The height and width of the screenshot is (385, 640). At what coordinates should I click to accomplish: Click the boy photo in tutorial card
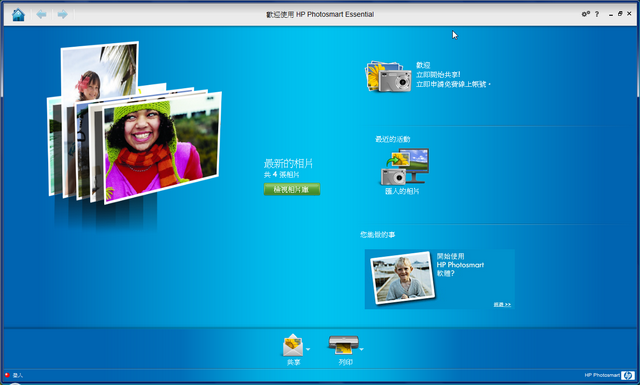click(x=402, y=278)
